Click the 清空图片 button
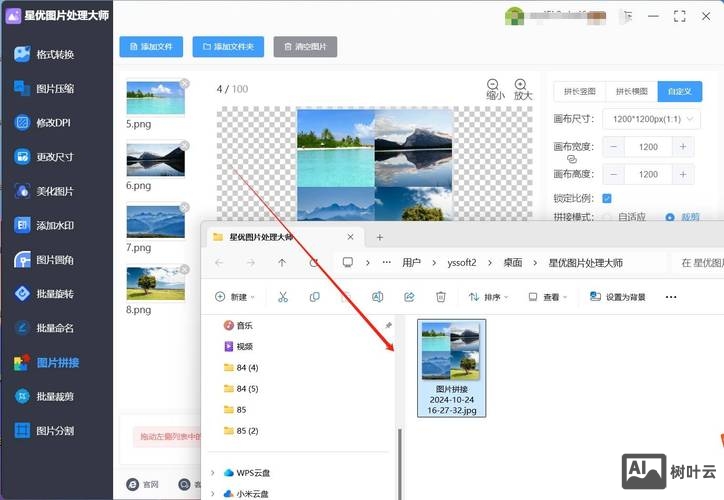The height and width of the screenshot is (500, 724). pos(305,47)
